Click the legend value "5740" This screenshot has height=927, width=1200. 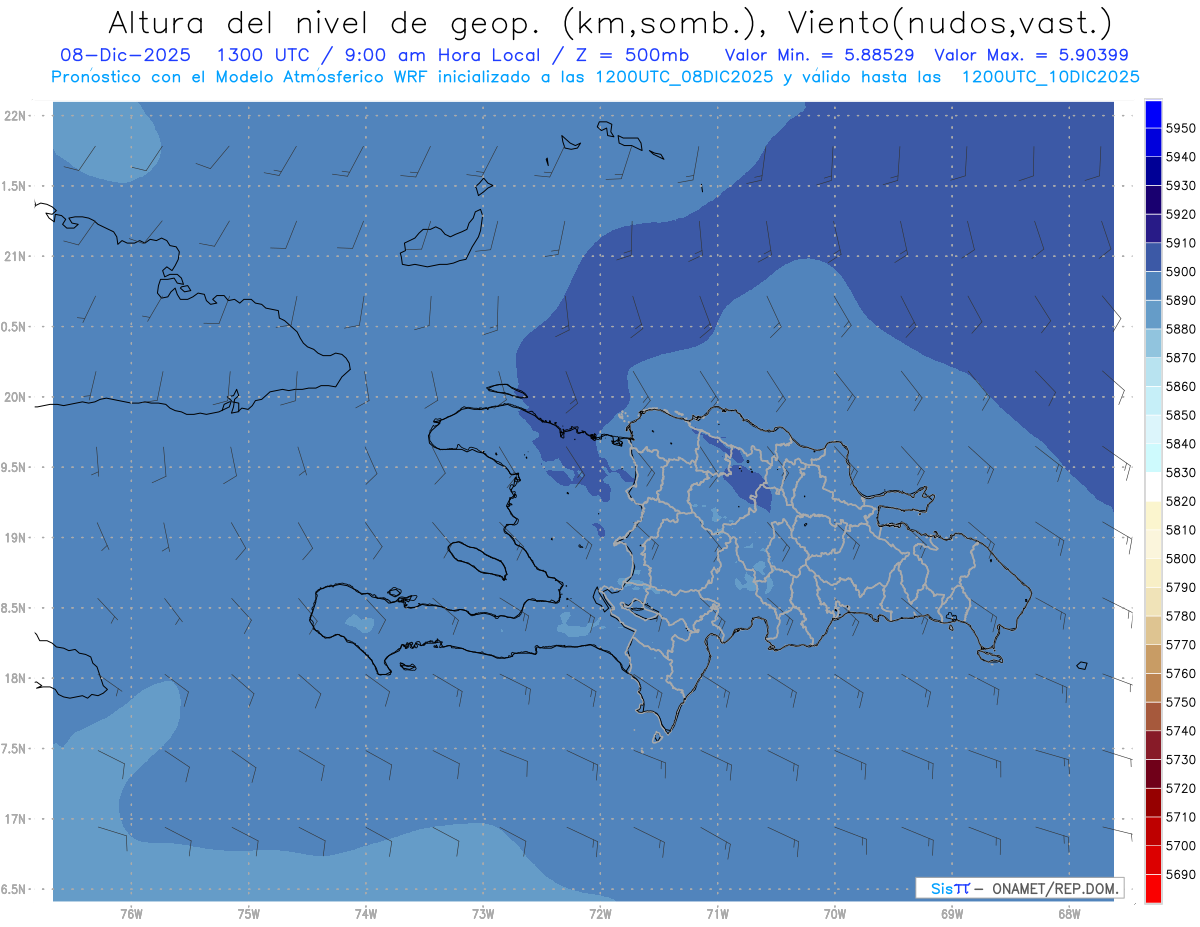pyautogui.click(x=1180, y=731)
